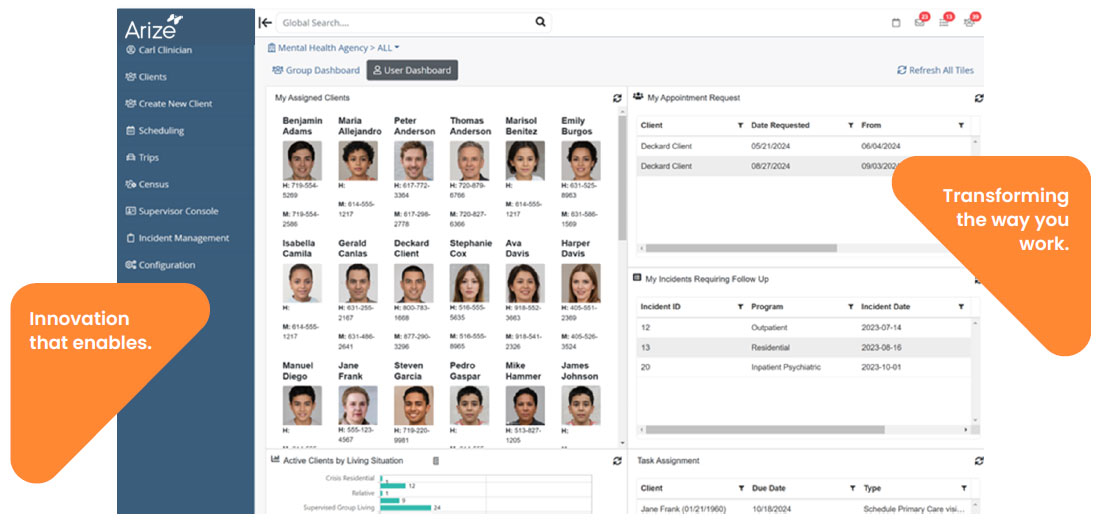
Task: Select appointment row dated 08/27/2024
Action: click(803, 166)
